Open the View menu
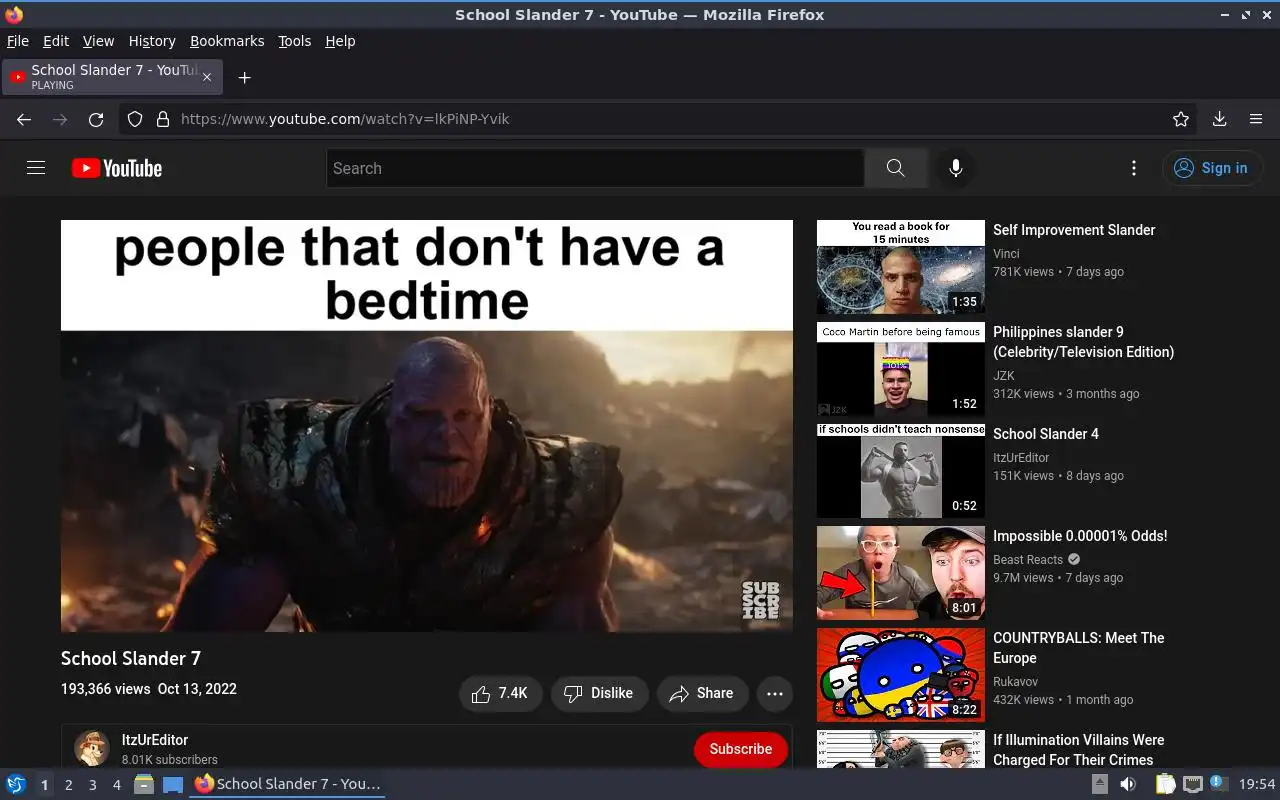This screenshot has width=1280, height=800. click(98, 41)
